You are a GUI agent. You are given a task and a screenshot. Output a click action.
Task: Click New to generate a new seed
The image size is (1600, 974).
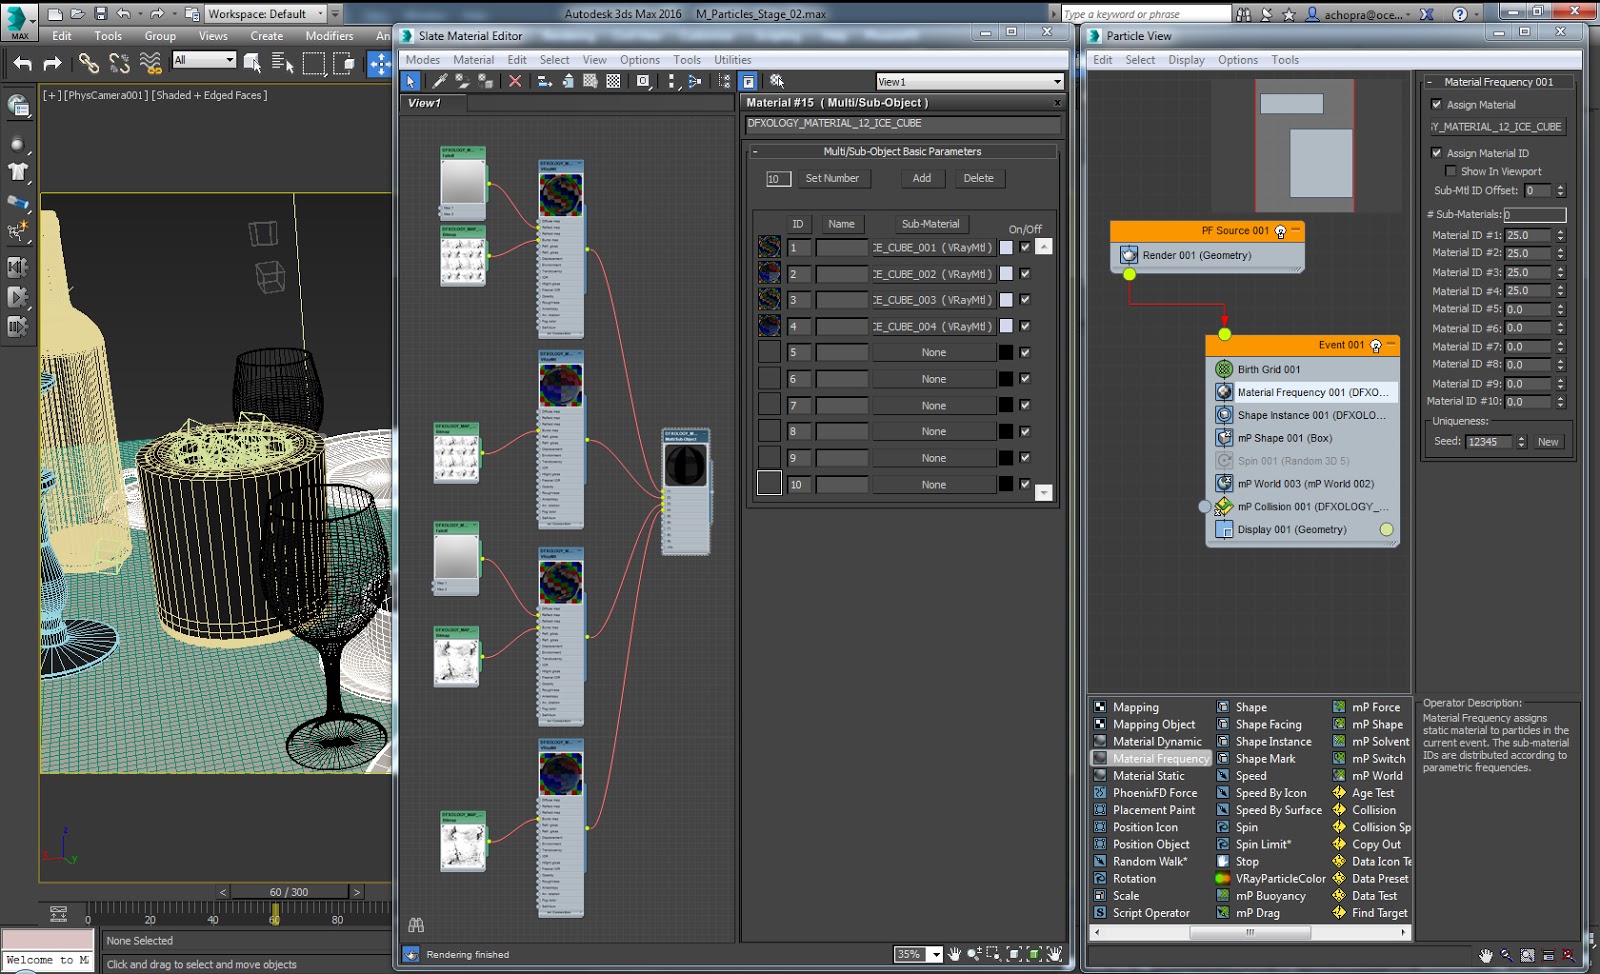pyautogui.click(x=1548, y=440)
